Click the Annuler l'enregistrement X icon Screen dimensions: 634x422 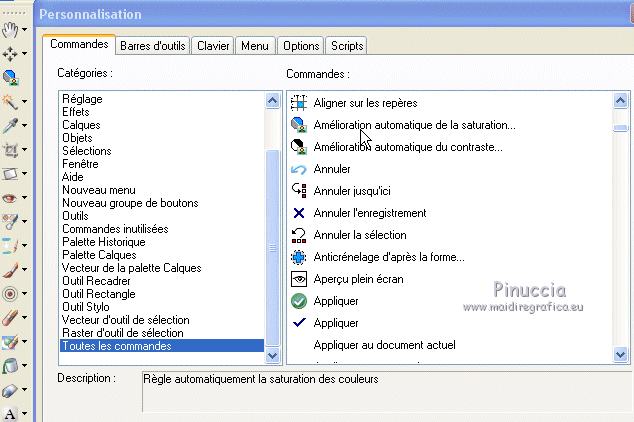tap(298, 213)
